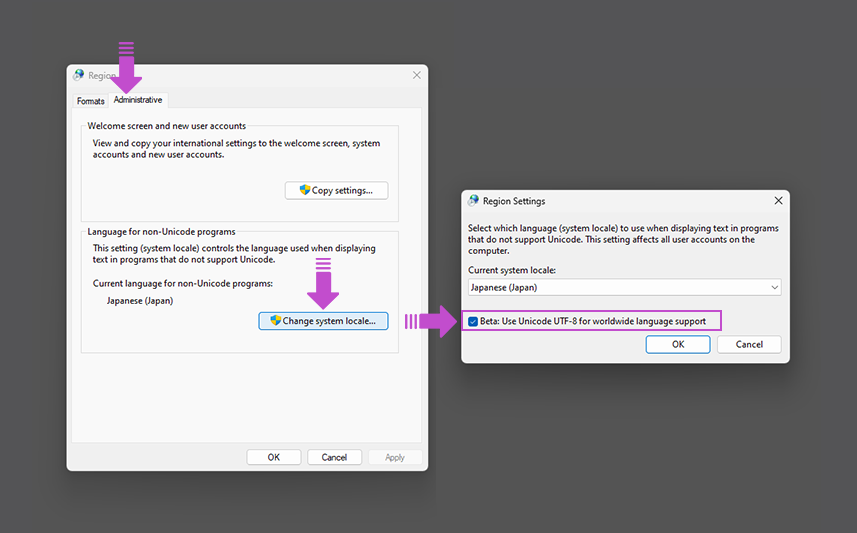Click the shield icon on Copy settings
857x533 pixels.
(x=305, y=190)
